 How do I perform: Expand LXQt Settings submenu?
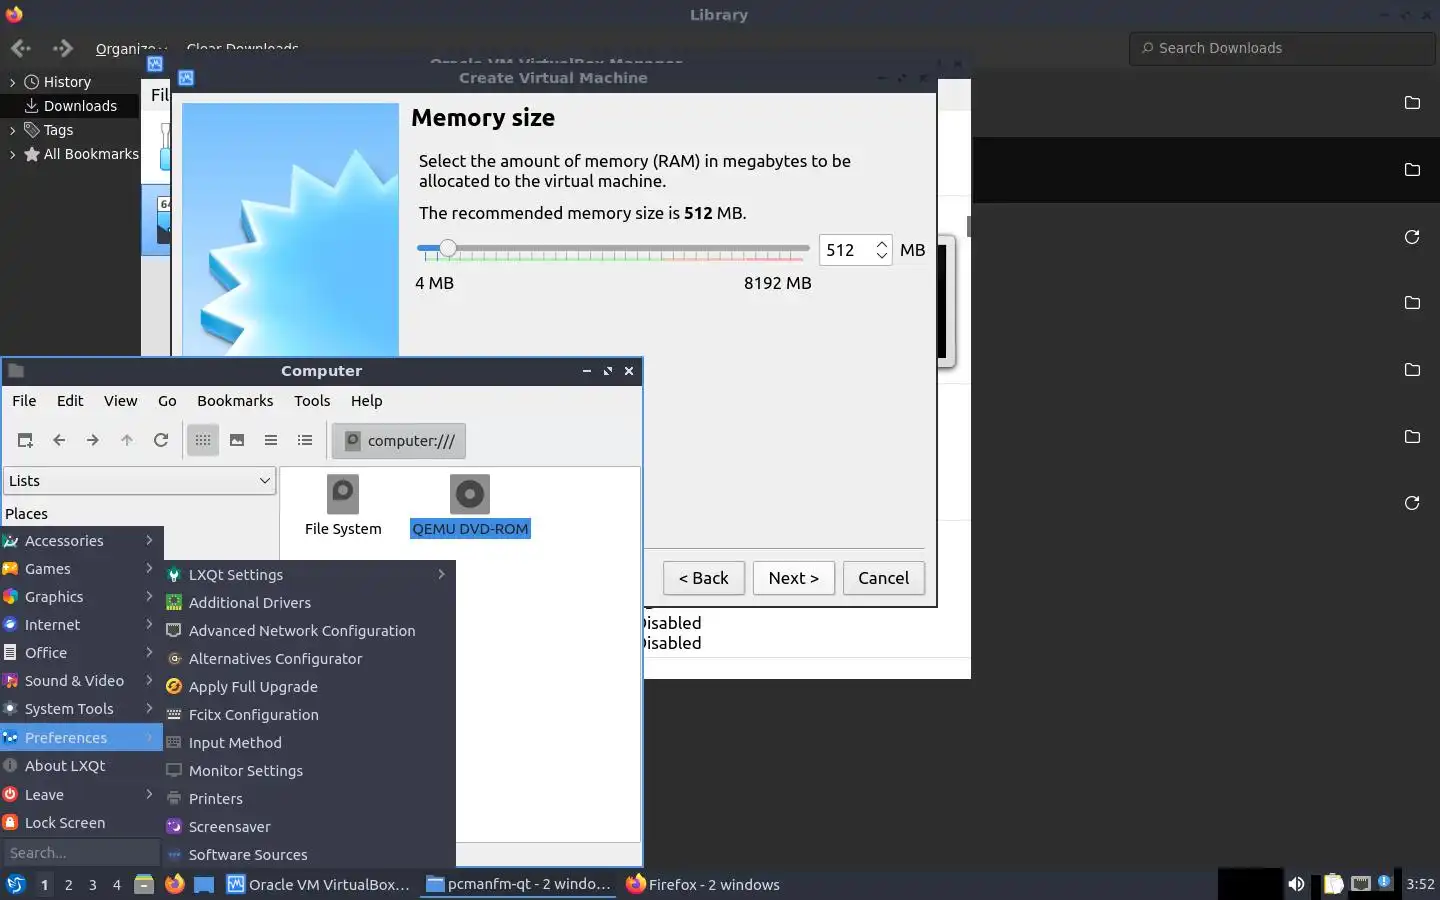pos(310,575)
